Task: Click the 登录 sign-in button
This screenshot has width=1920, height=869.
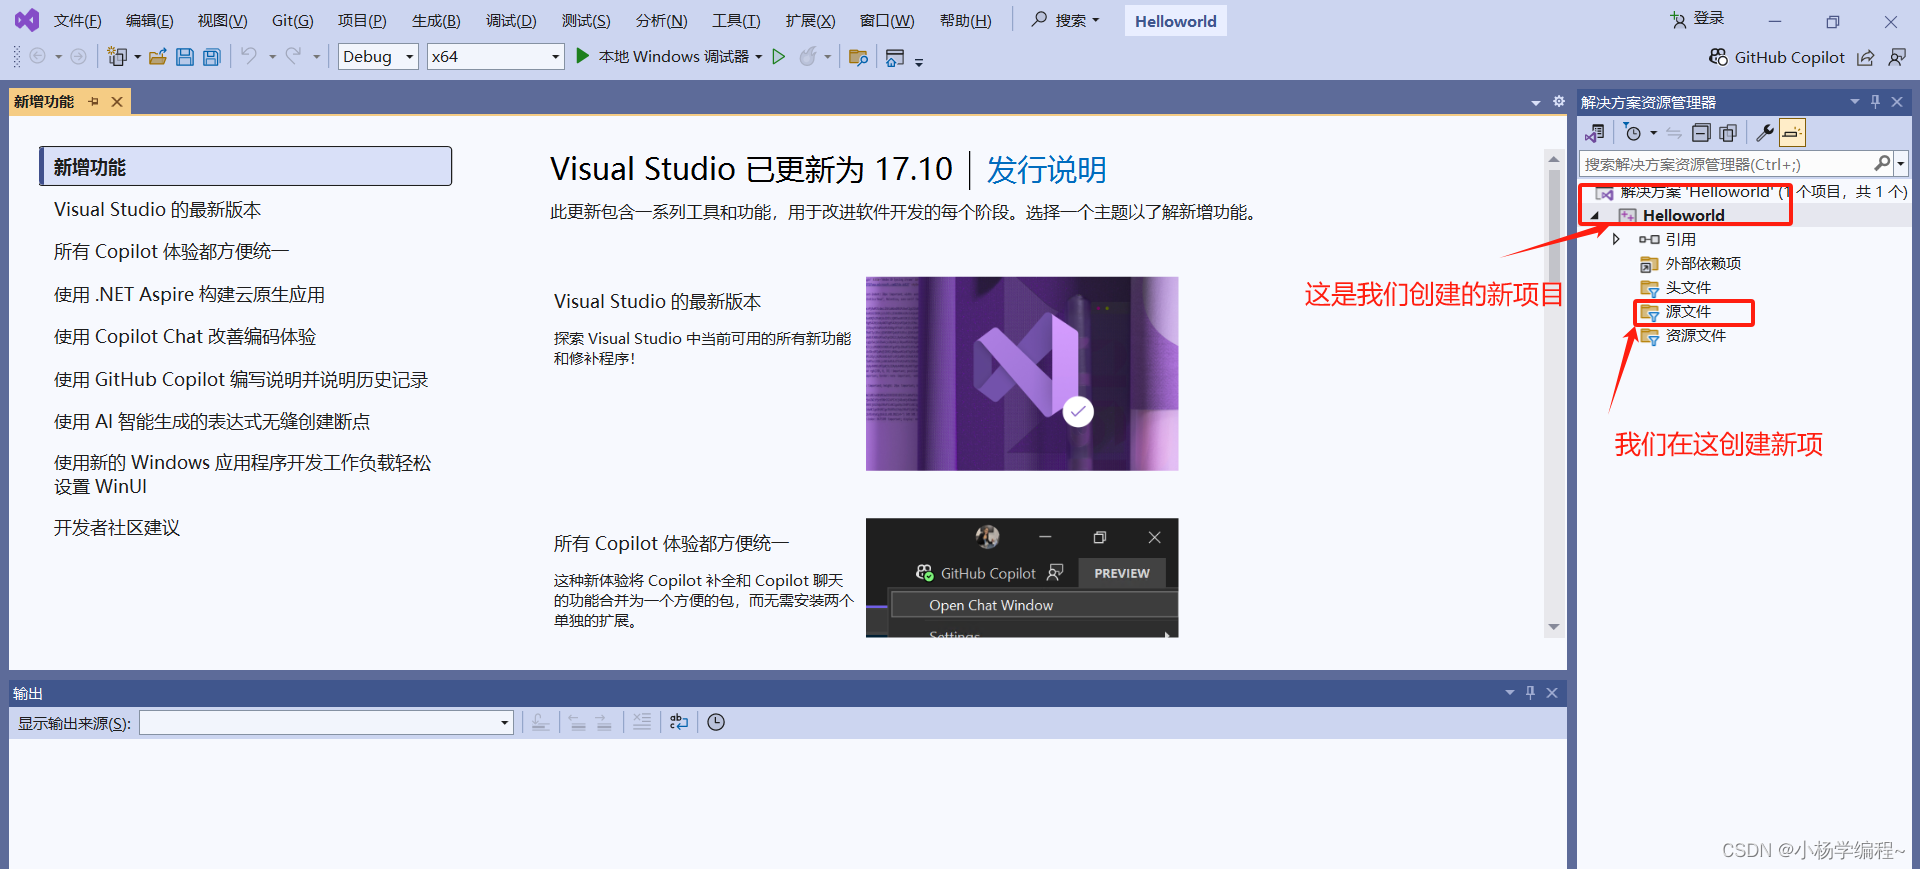Action: (1697, 19)
